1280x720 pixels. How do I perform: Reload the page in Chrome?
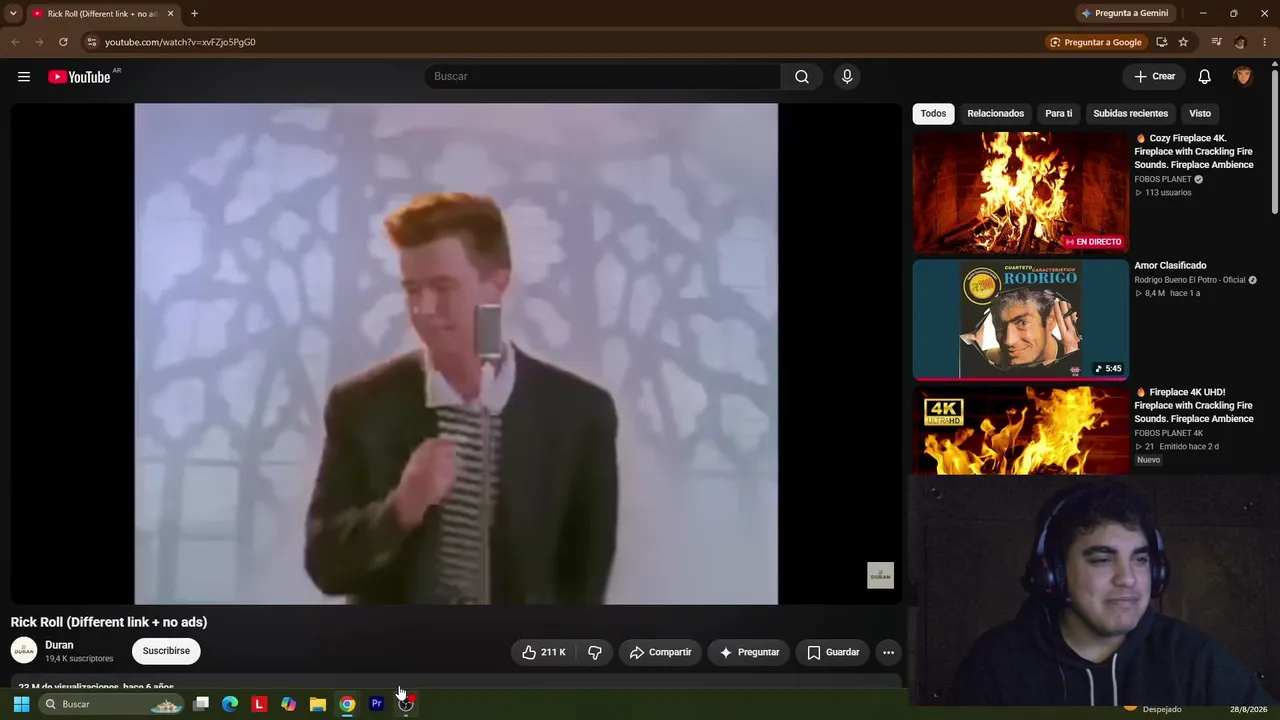click(x=63, y=42)
